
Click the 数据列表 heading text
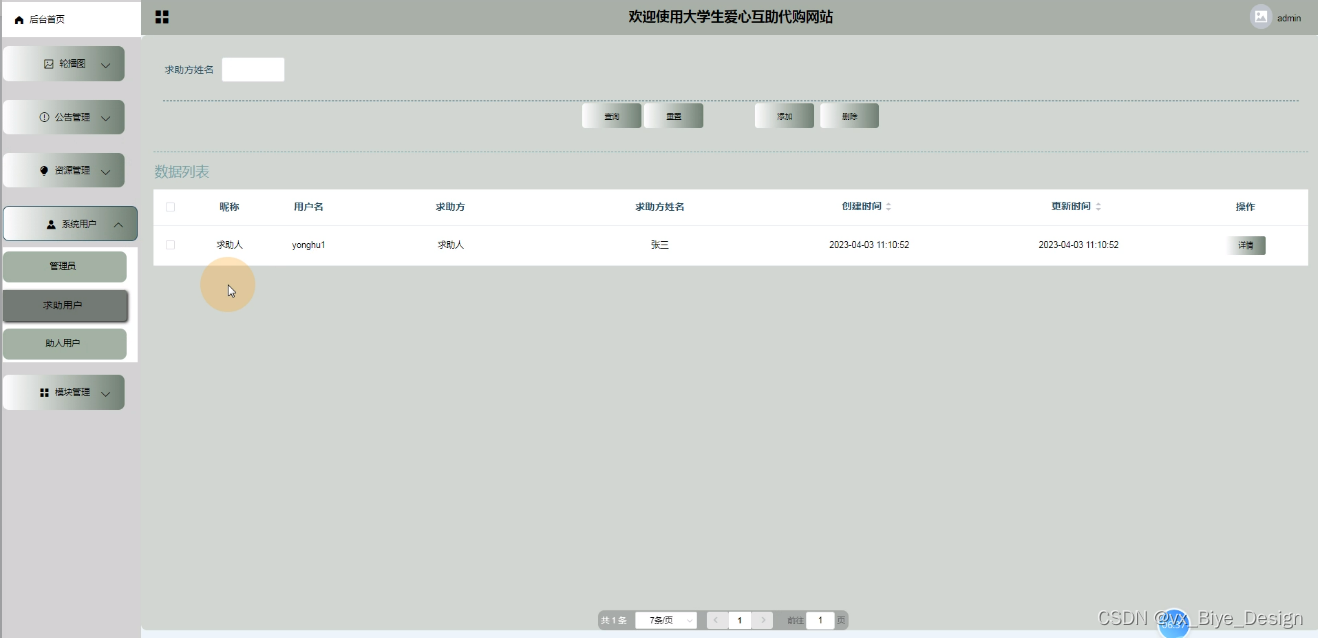pyautogui.click(x=182, y=172)
